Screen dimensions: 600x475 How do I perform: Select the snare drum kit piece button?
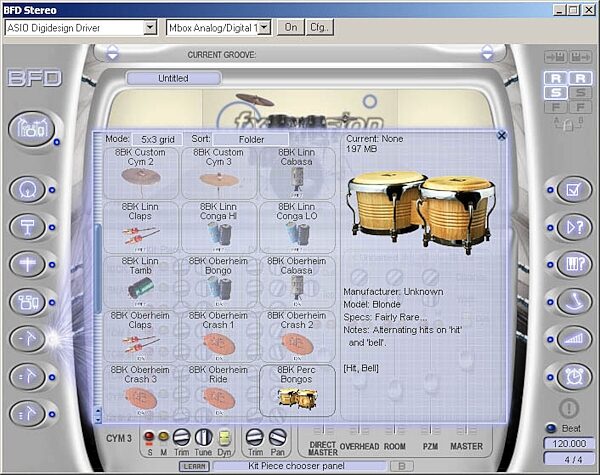point(28,227)
